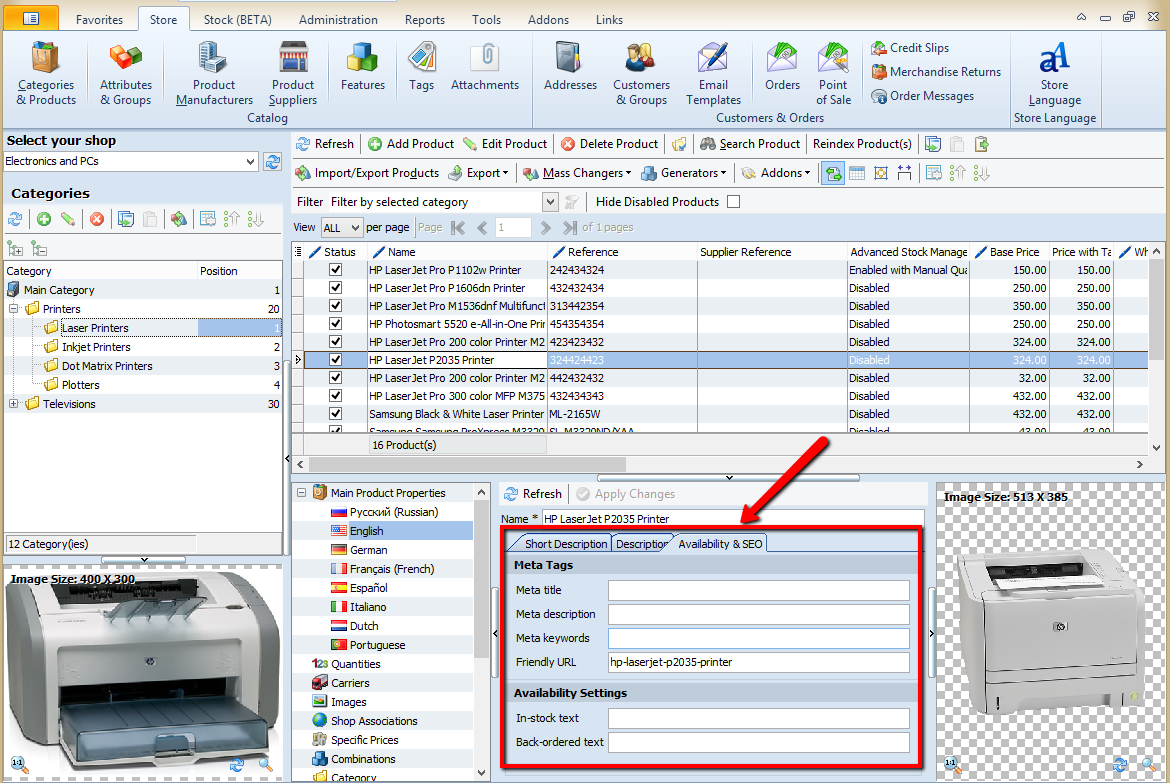Image resolution: width=1170 pixels, height=783 pixels.
Task: Open View per page ALL dropdown
Action: pos(342,228)
